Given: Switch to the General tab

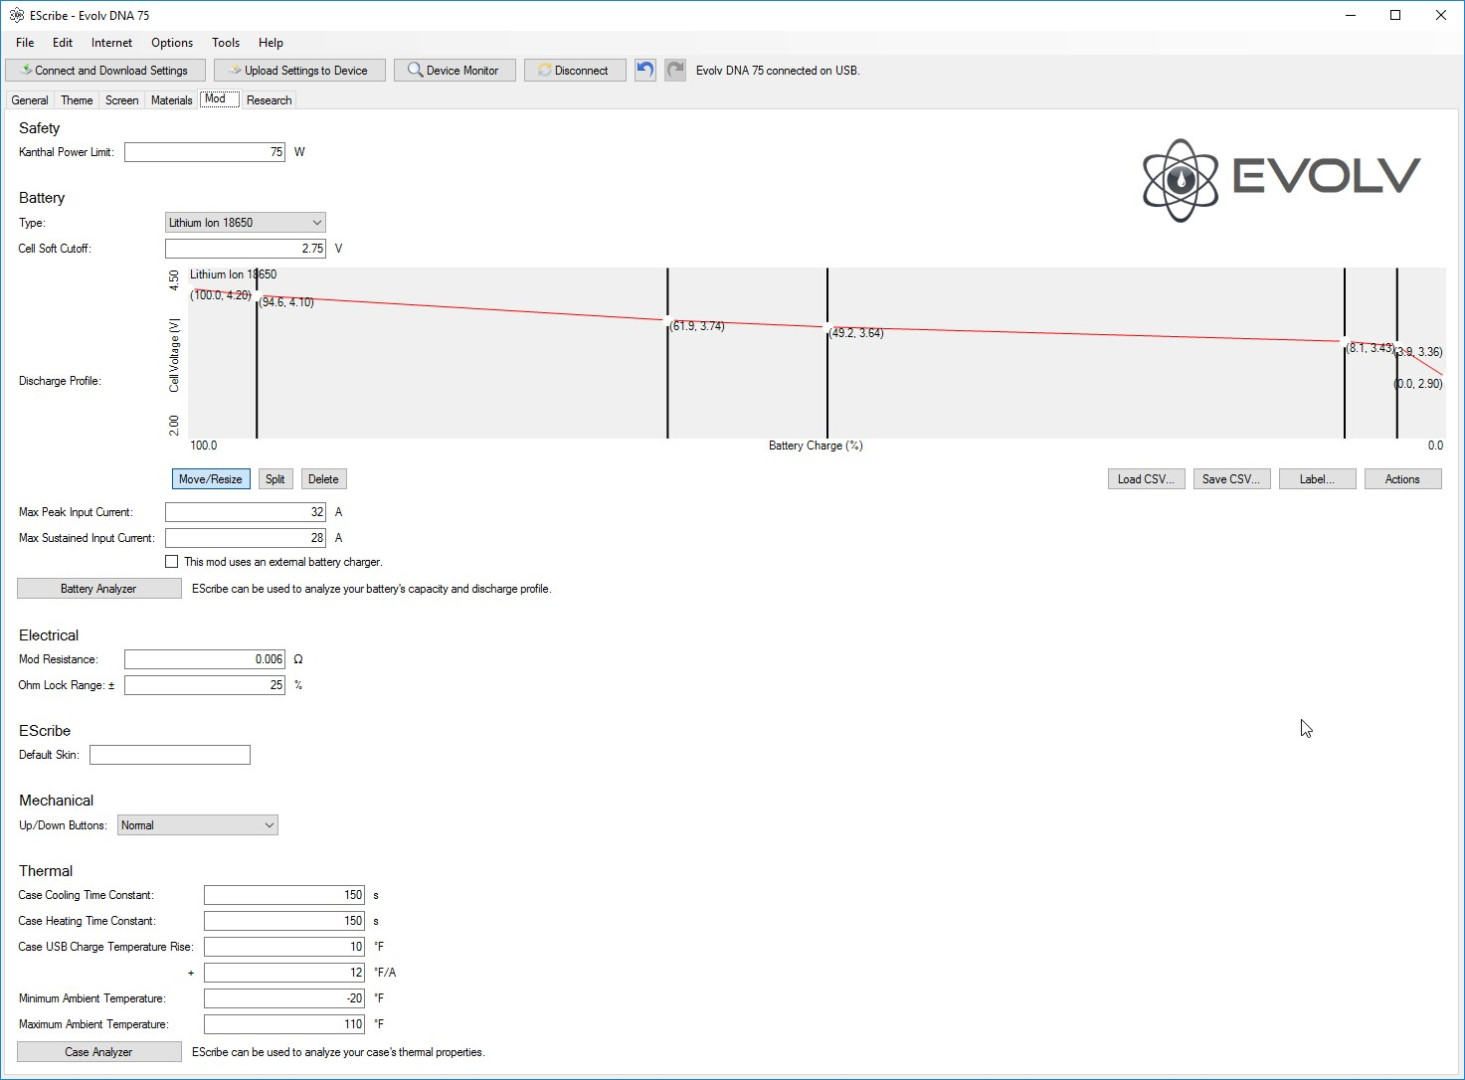Looking at the screenshot, I should 30,100.
